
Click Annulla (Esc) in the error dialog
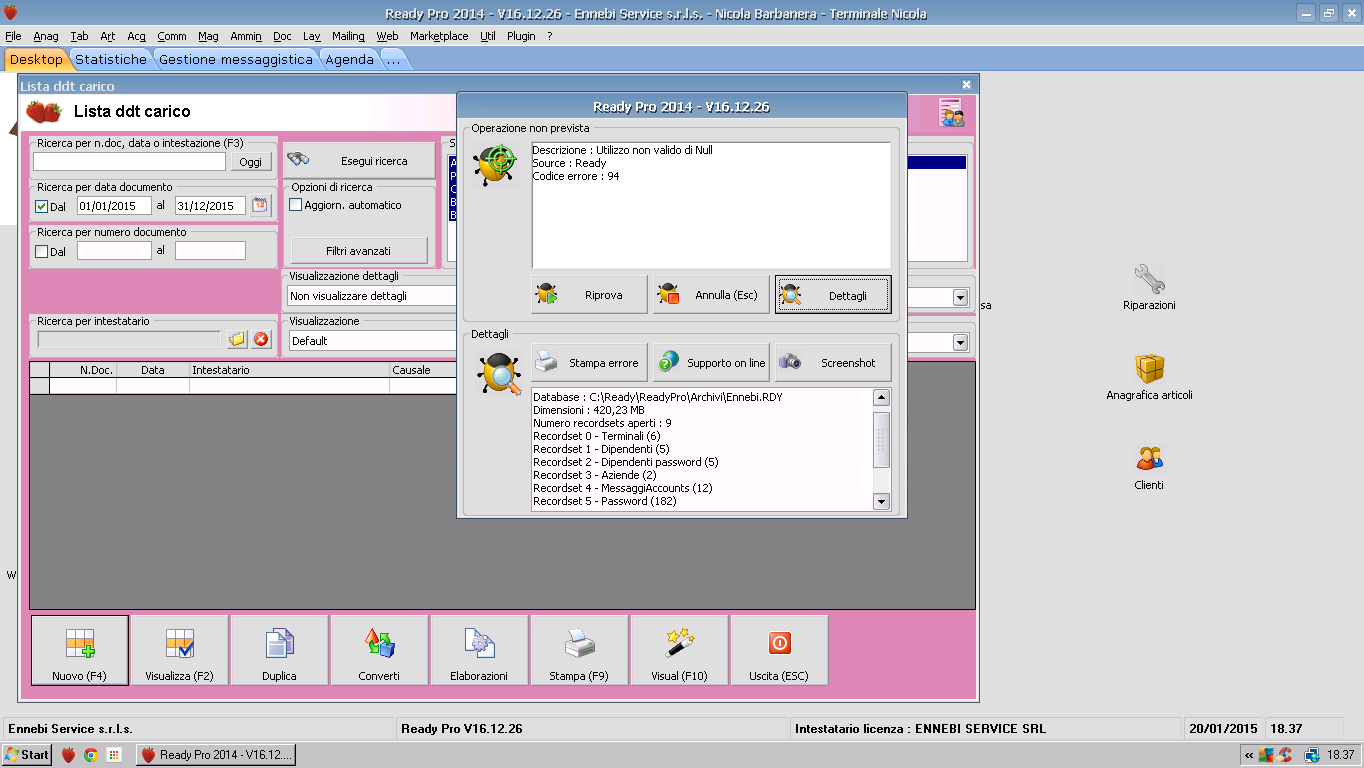711,295
